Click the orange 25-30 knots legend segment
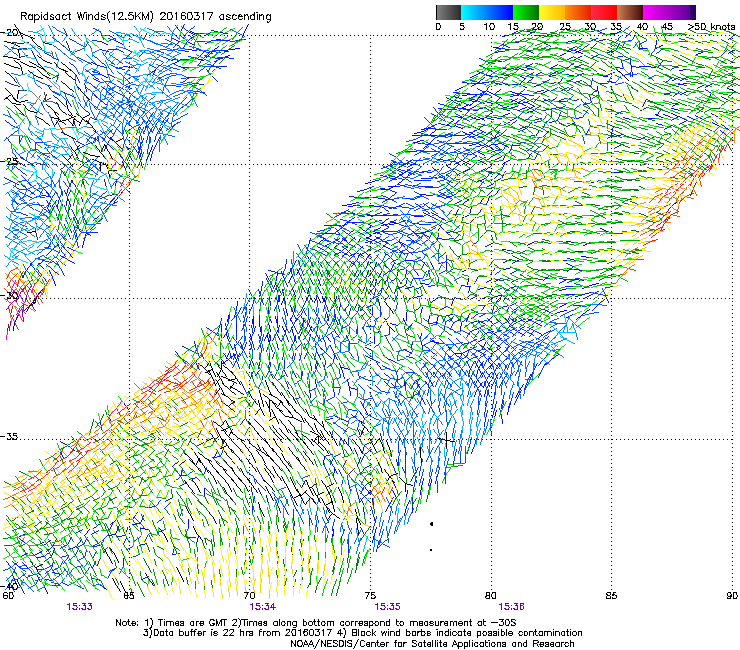 click(578, 12)
